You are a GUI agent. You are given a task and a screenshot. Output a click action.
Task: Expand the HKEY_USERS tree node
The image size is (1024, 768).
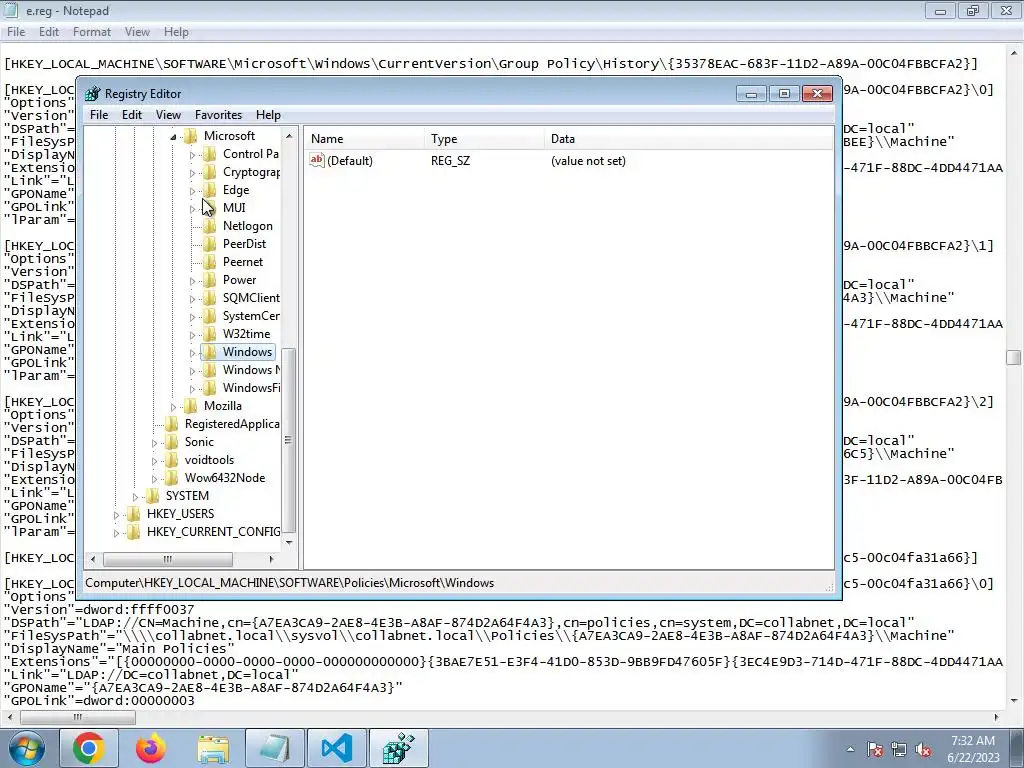pyautogui.click(x=116, y=515)
